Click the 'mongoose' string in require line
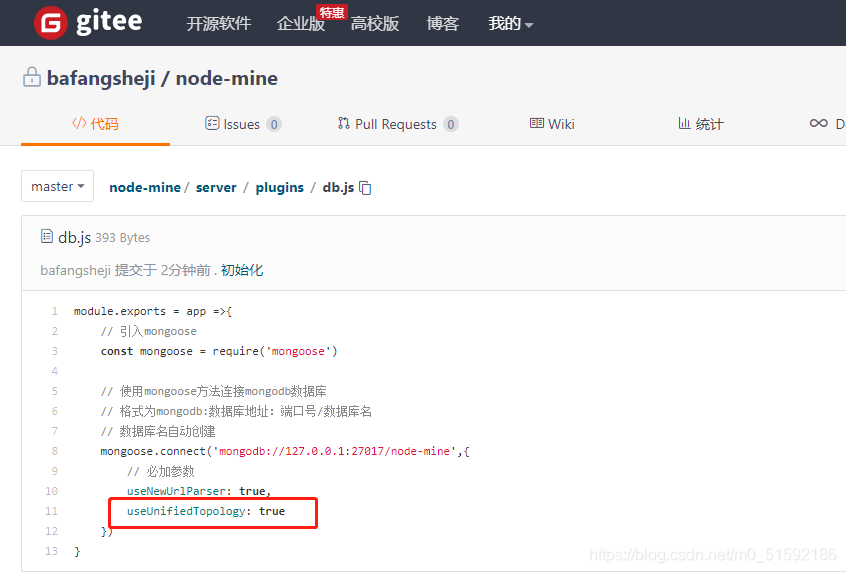This screenshot has height=573, width=846. click(x=298, y=351)
